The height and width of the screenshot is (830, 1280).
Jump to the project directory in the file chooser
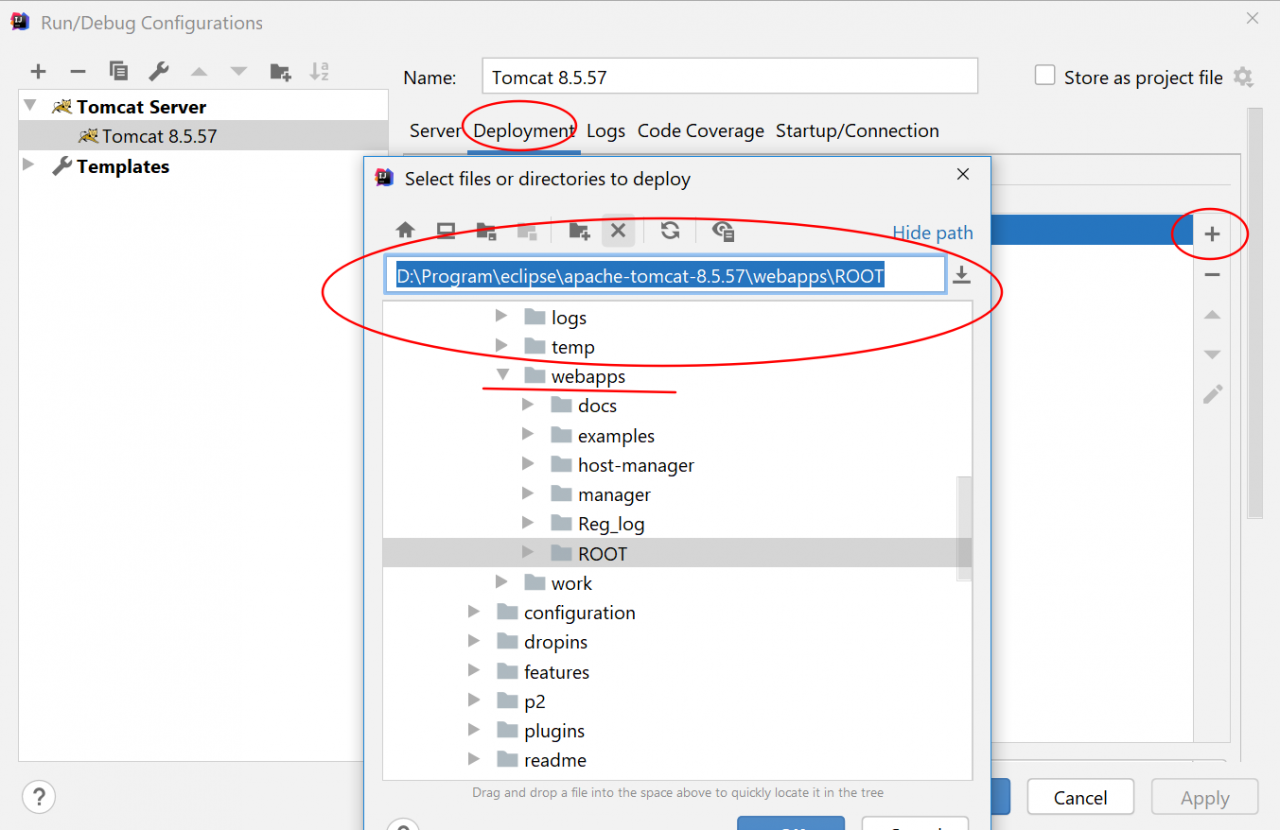click(x=487, y=231)
